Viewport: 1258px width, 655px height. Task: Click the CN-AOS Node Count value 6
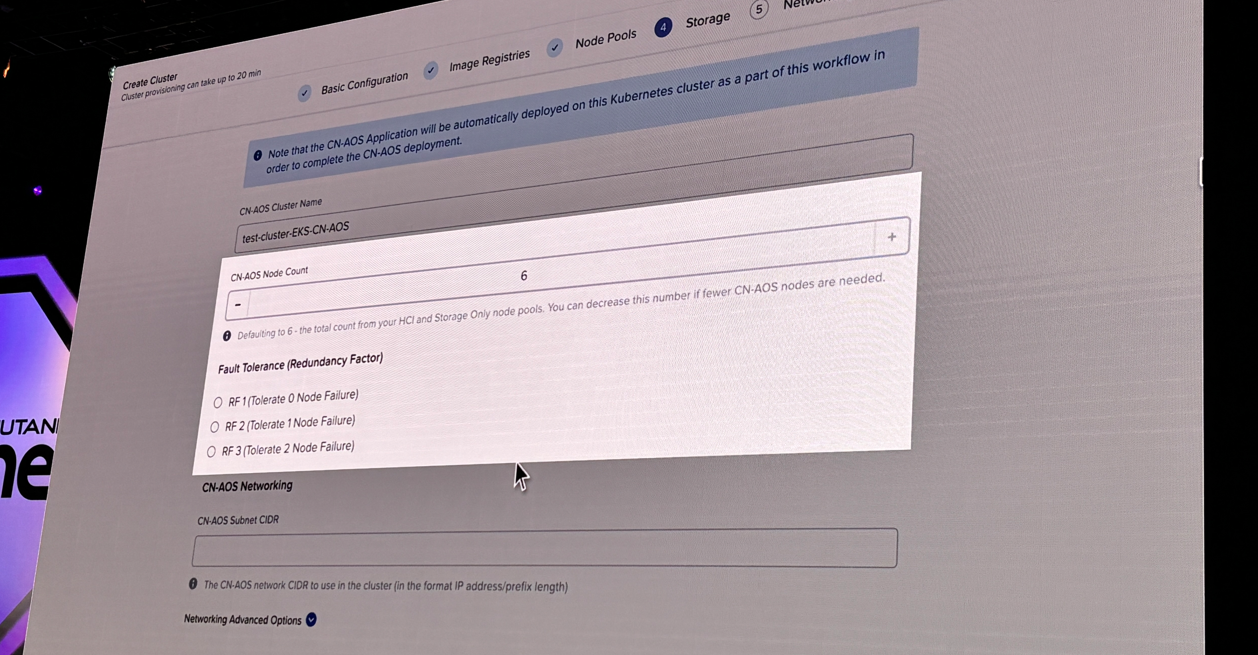coord(523,276)
